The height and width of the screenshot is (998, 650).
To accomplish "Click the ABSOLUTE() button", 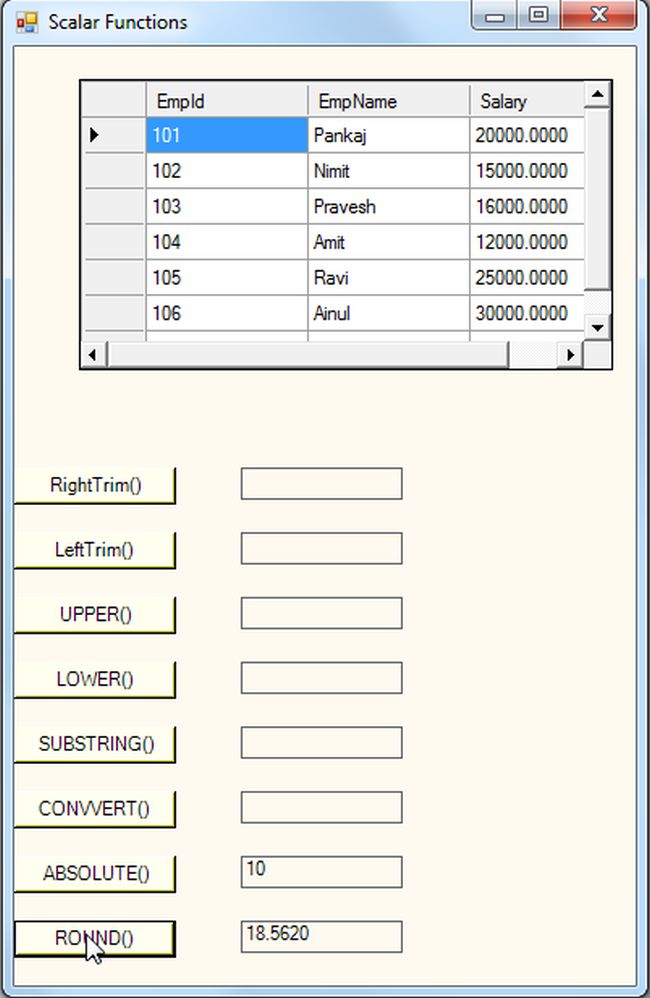I will tap(95, 873).
